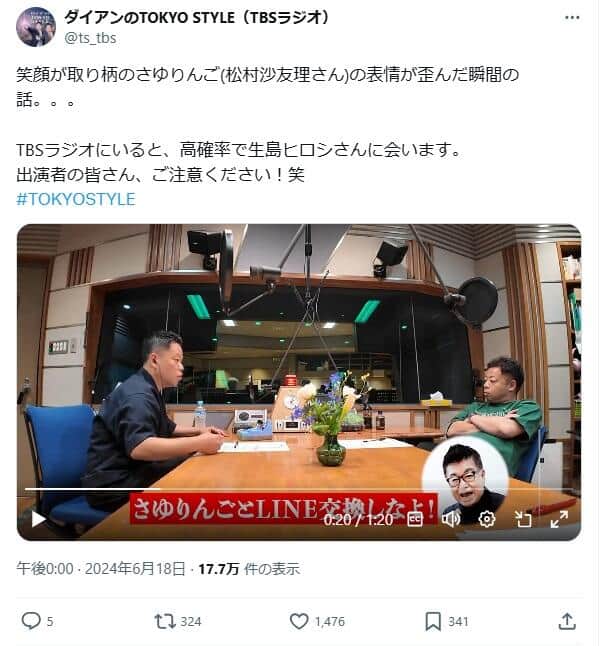Open the @ts_tbs handle profile

90,38
